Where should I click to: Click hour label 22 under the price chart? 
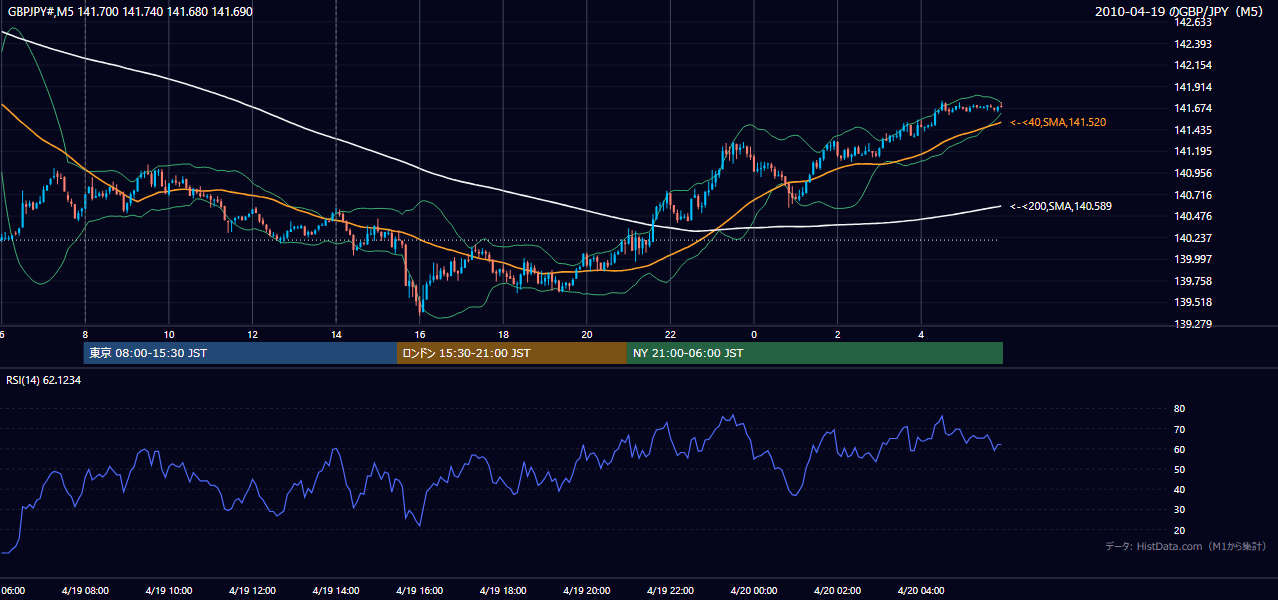click(670, 334)
